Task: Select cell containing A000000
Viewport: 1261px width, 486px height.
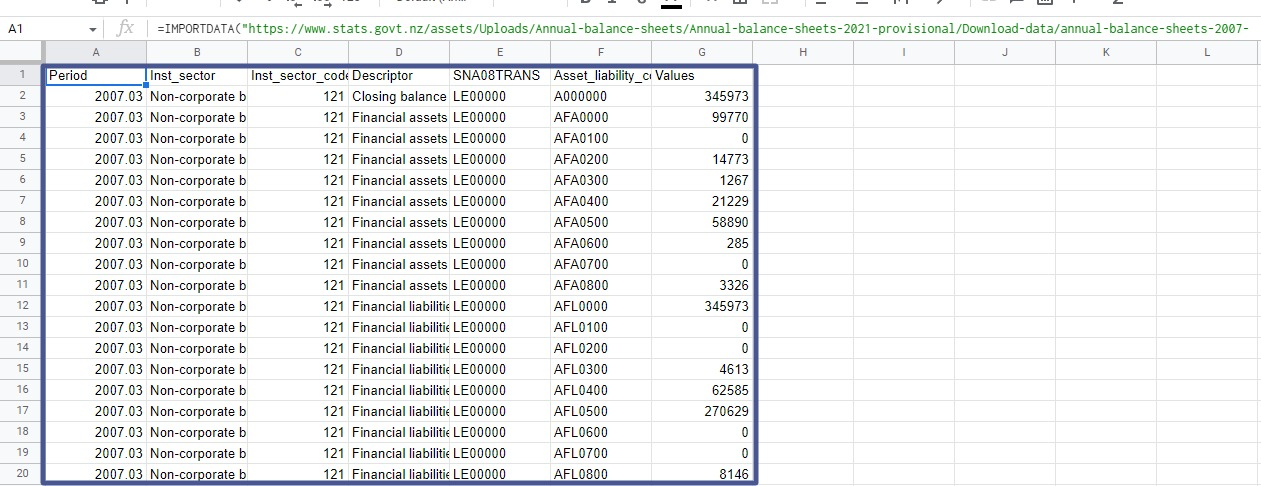Action: tap(601, 96)
